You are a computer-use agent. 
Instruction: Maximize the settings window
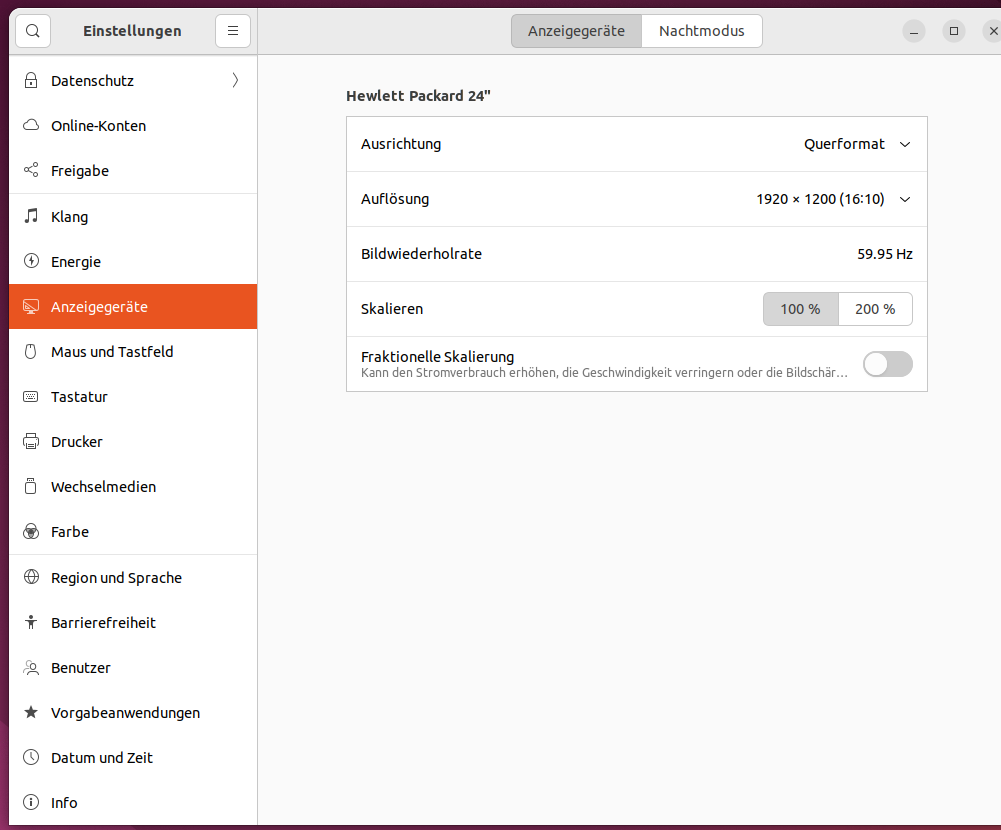954,31
